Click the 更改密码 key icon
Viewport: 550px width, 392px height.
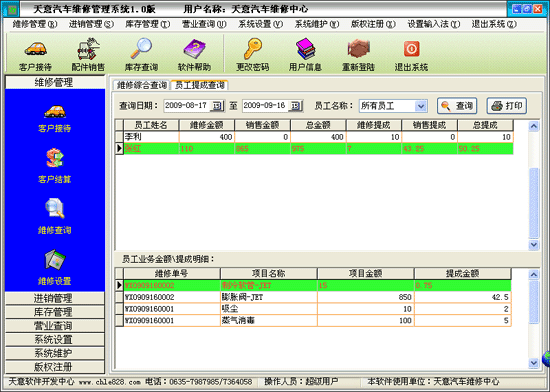[253, 55]
